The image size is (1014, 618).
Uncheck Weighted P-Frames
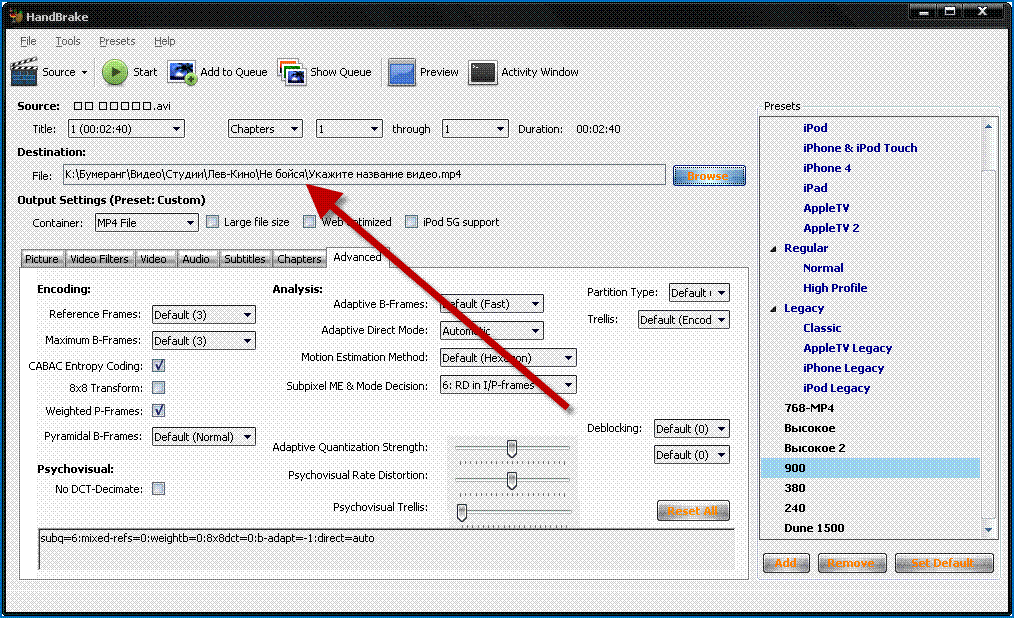[158, 410]
